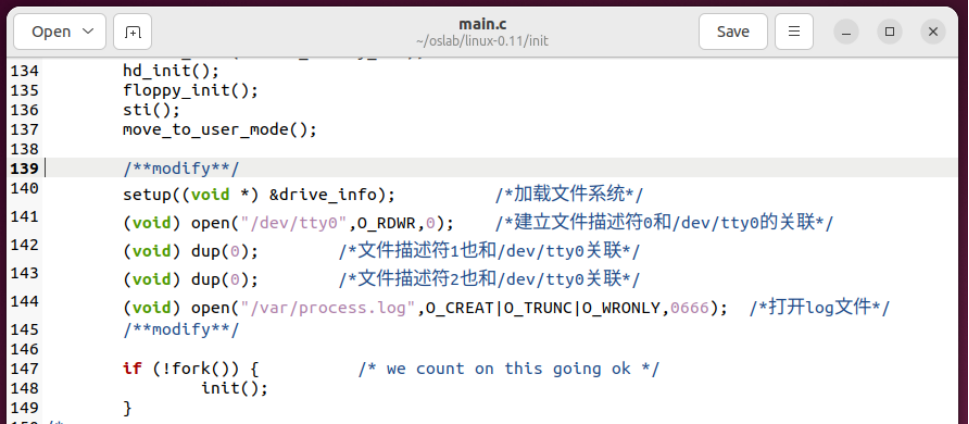Image resolution: width=969 pixels, height=424 pixels.
Task: Click line number 144 in the gutter
Action: 24,301
